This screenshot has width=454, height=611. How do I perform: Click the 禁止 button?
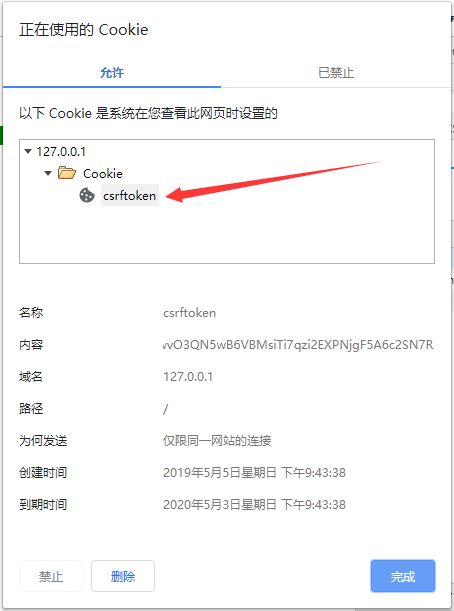pyautogui.click(x=51, y=576)
